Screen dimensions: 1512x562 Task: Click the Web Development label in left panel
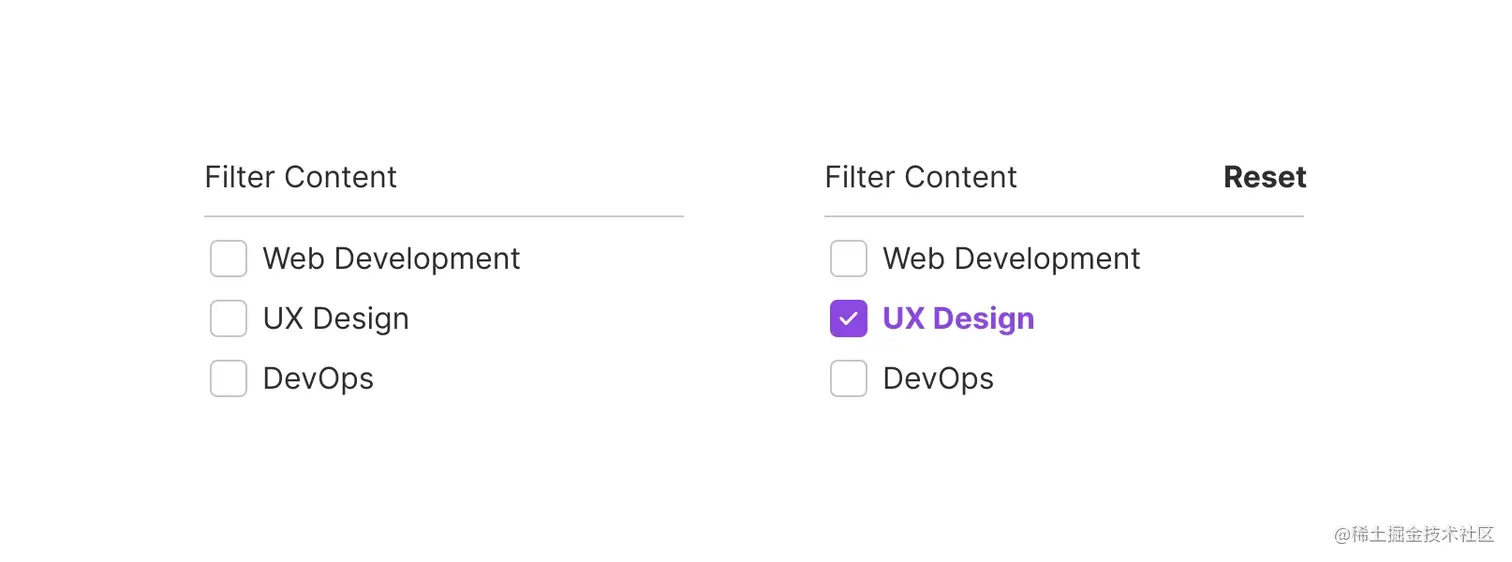pyautogui.click(x=391, y=259)
